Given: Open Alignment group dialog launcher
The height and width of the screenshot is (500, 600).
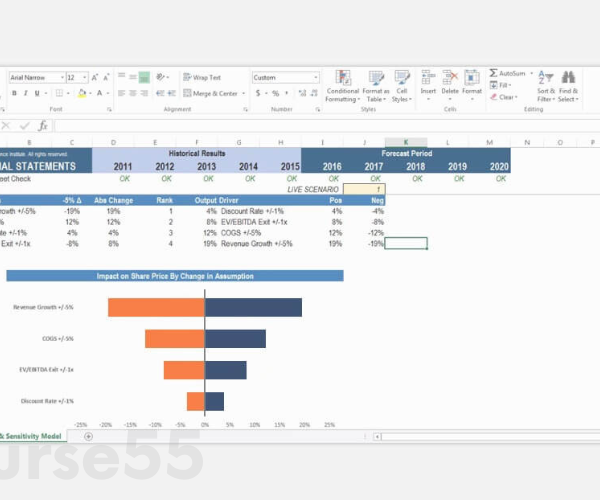Looking at the screenshot, I should pos(245,110).
